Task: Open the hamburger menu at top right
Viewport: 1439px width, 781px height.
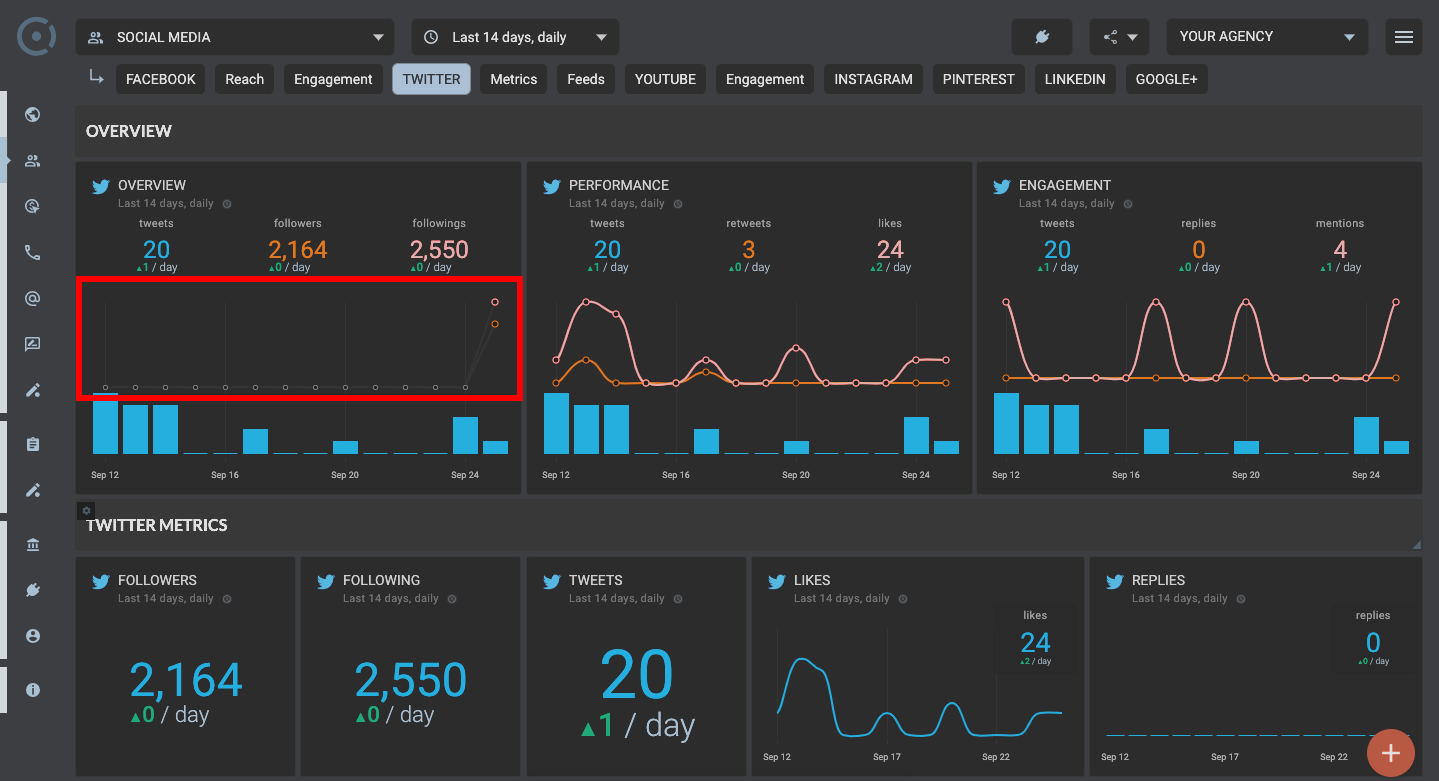Action: coord(1404,37)
